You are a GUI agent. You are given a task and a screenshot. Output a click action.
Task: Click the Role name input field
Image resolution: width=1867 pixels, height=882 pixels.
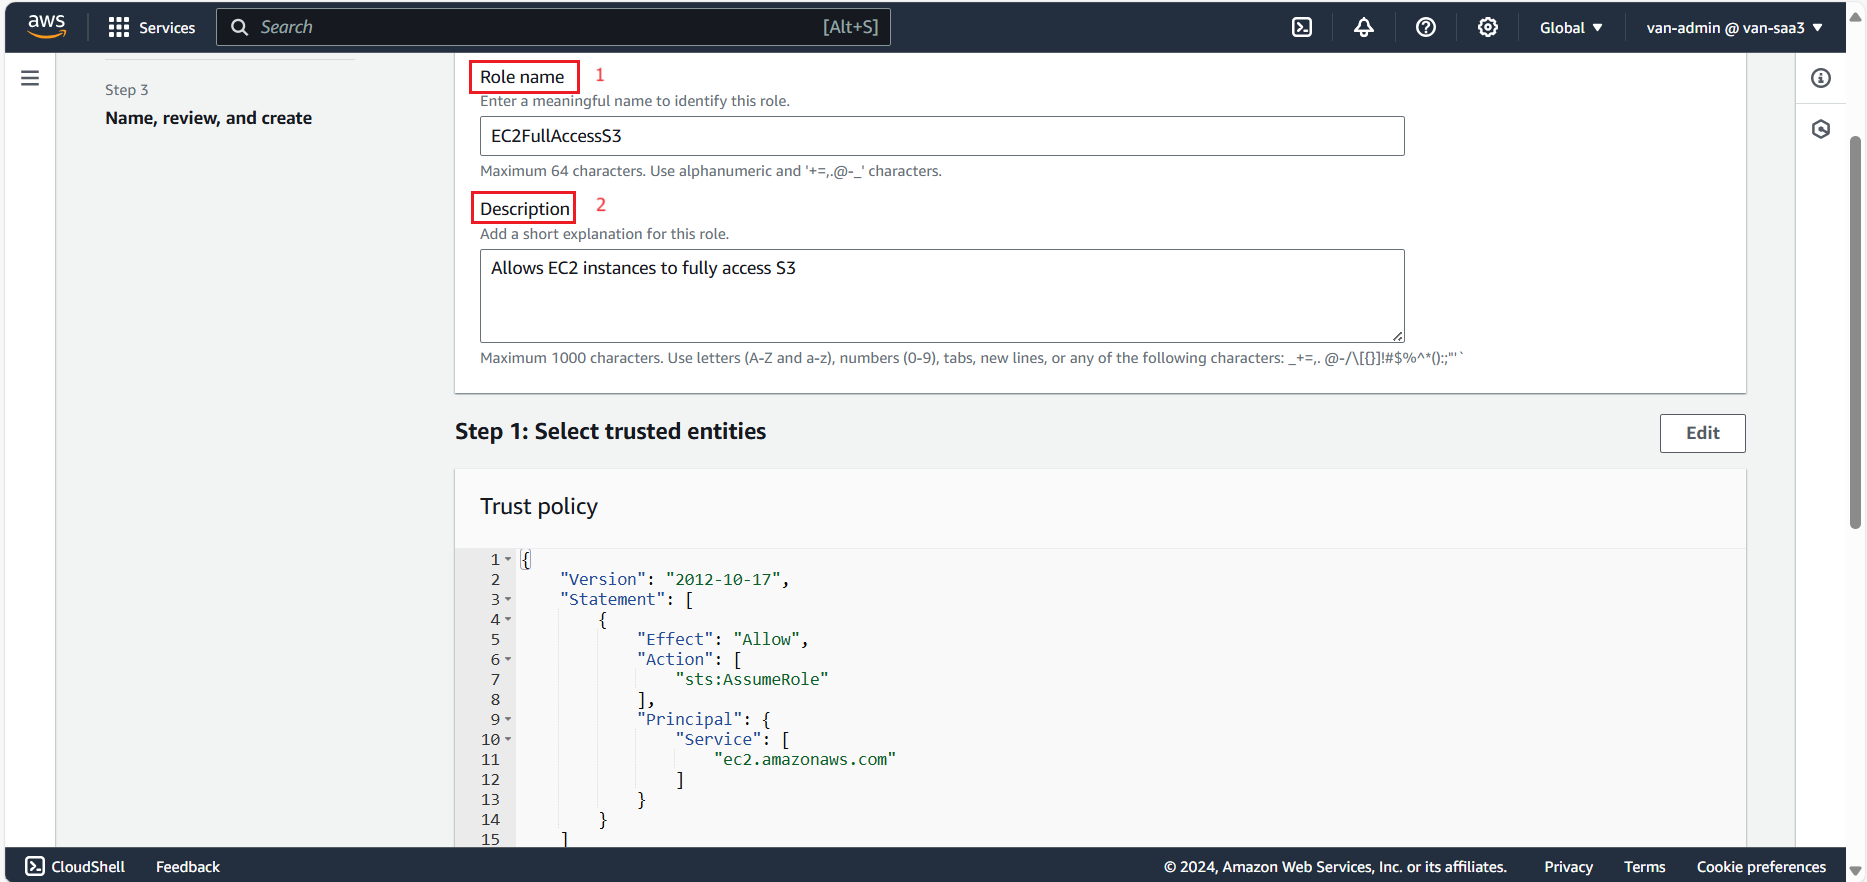[x=942, y=136]
